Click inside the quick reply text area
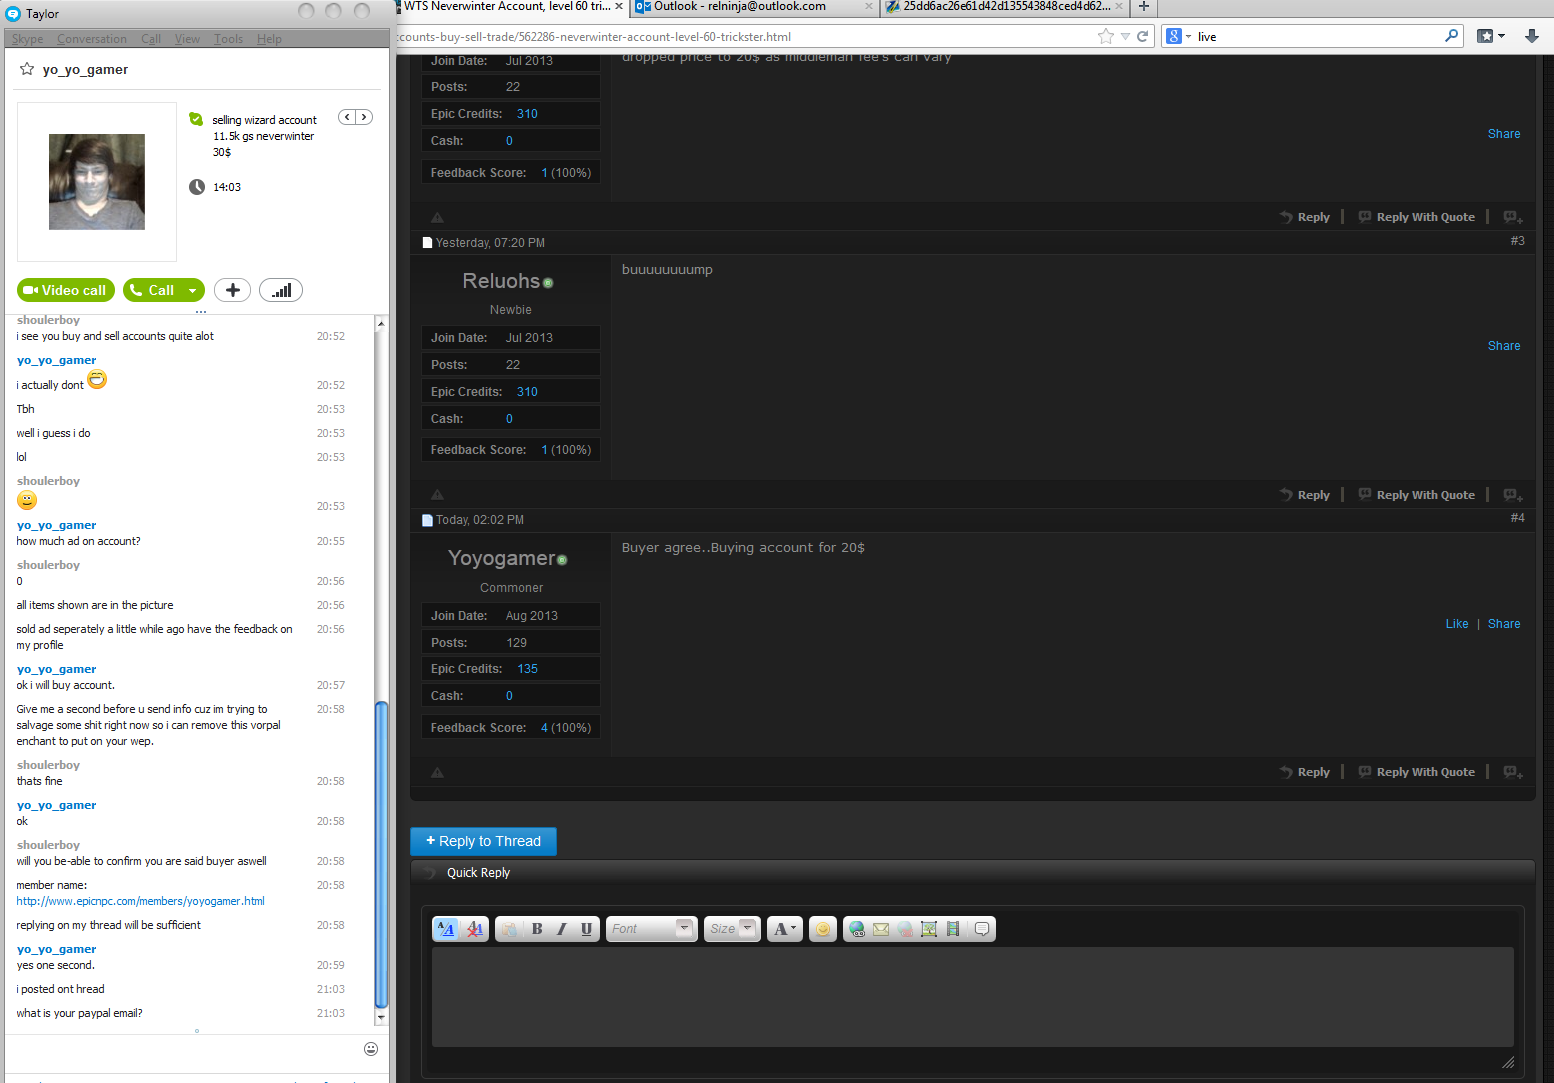 tap(972, 997)
